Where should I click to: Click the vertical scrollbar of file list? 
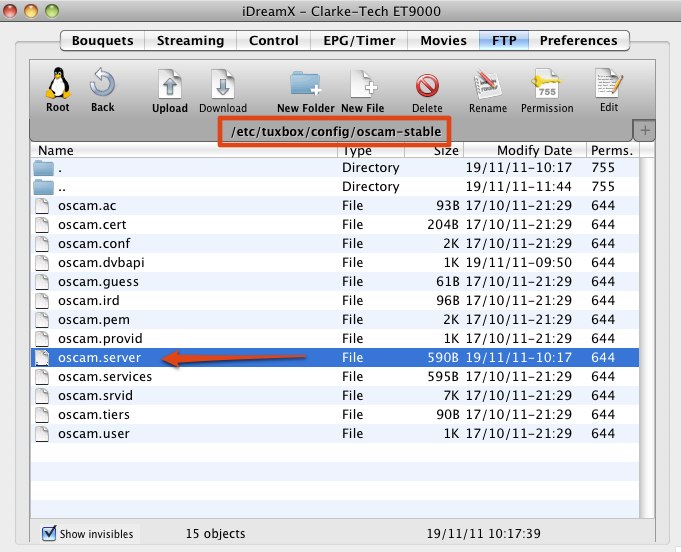[647, 337]
